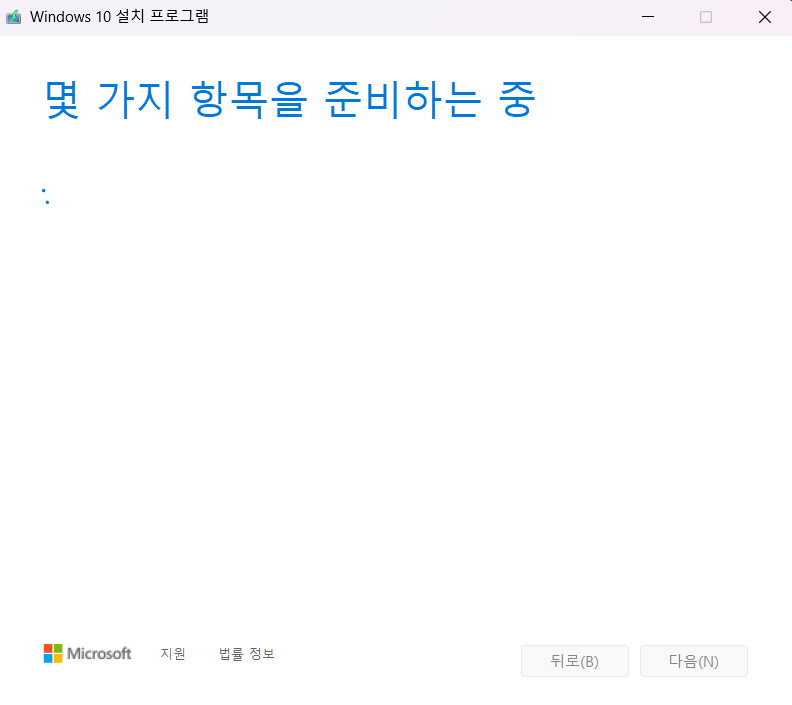The width and height of the screenshot is (792, 705).
Task: Click the heading 몇 가지 항목을 준비하는 중
Action: (x=290, y=99)
